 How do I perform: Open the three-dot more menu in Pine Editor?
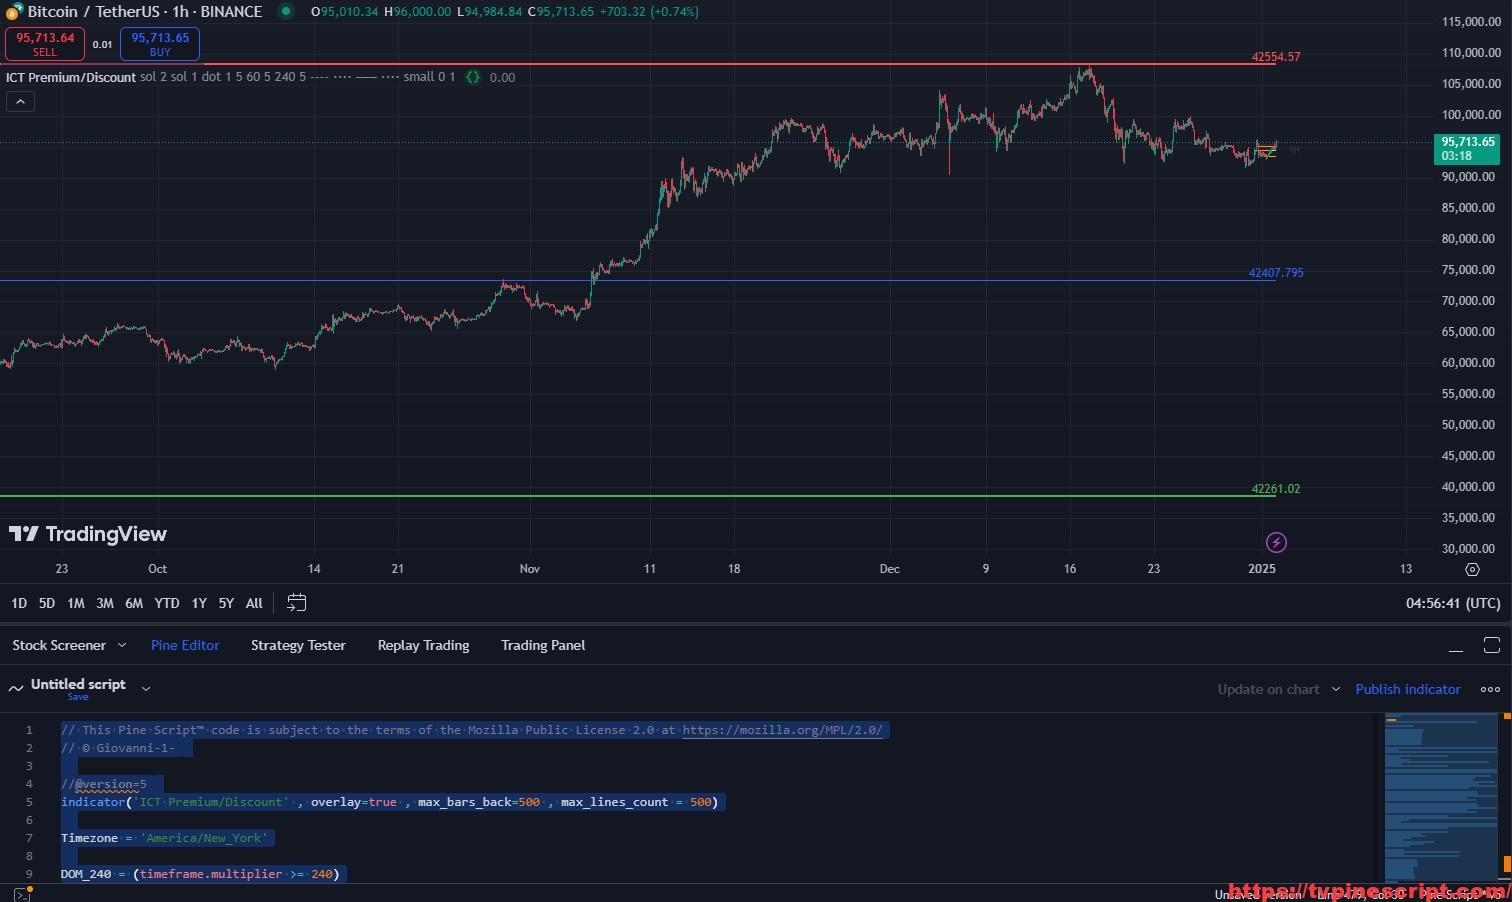tap(1490, 689)
